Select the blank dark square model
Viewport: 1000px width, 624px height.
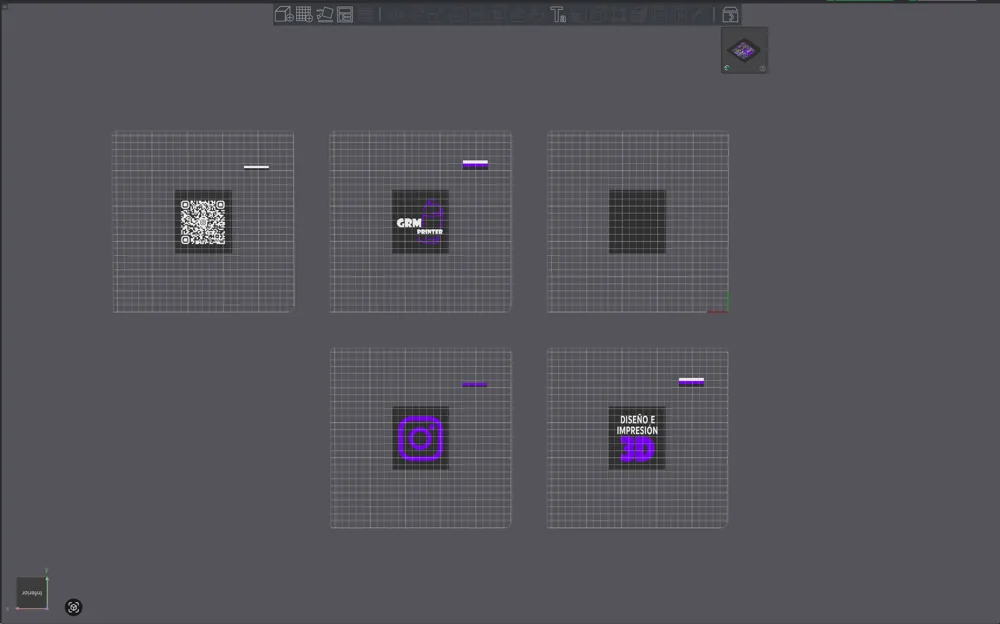click(x=637, y=221)
